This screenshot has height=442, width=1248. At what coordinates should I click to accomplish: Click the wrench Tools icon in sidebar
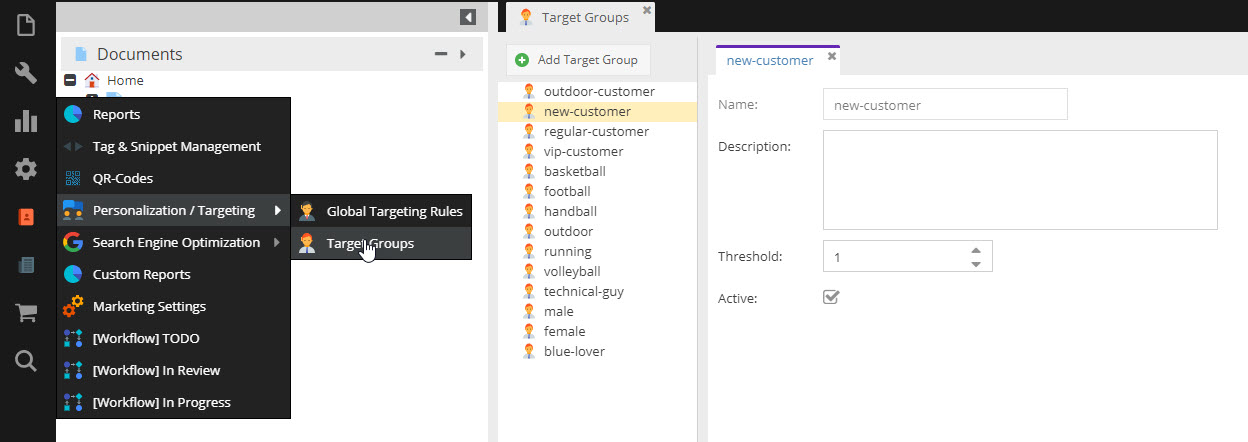click(26, 73)
